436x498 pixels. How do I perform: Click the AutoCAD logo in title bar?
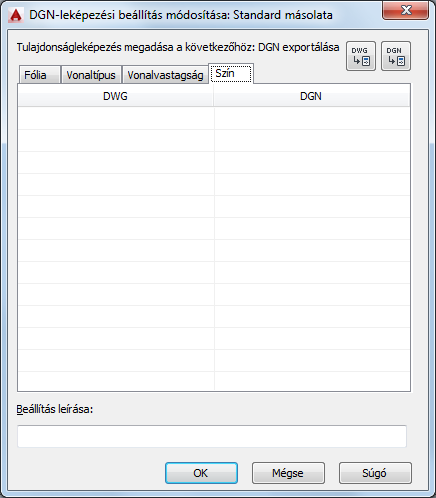pyautogui.click(x=16, y=15)
